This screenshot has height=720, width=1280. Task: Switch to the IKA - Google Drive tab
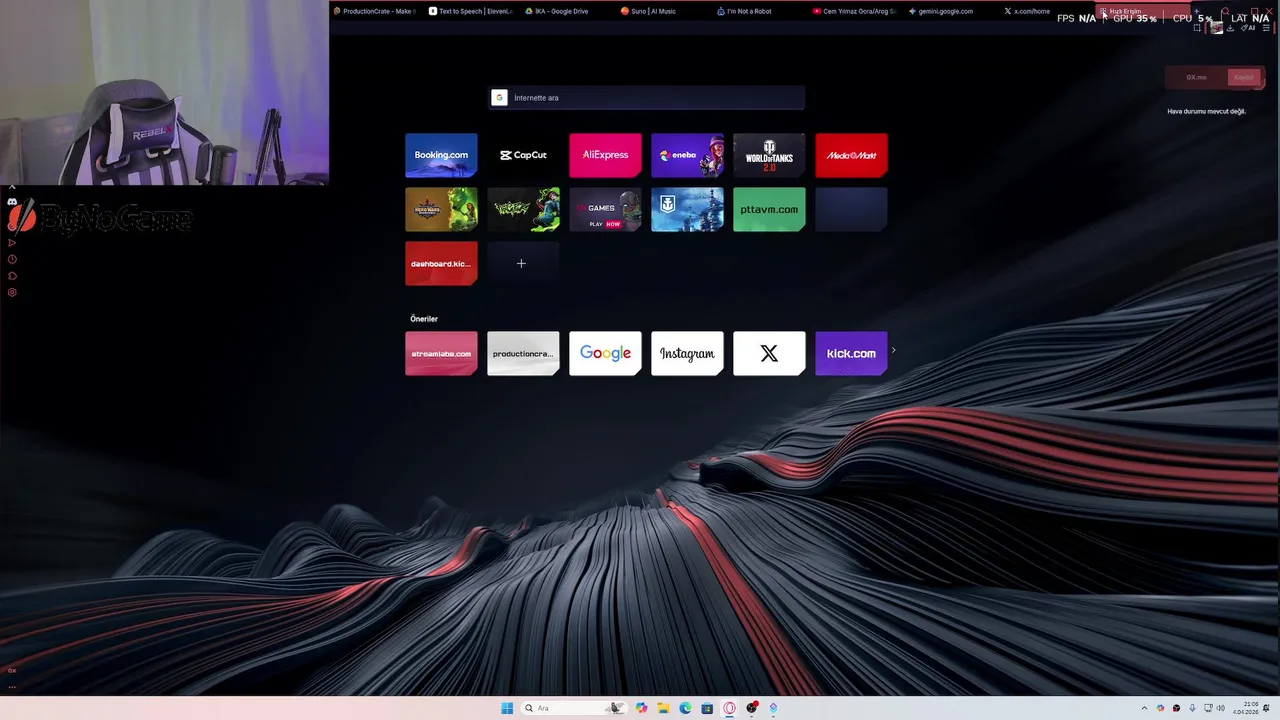coord(567,11)
